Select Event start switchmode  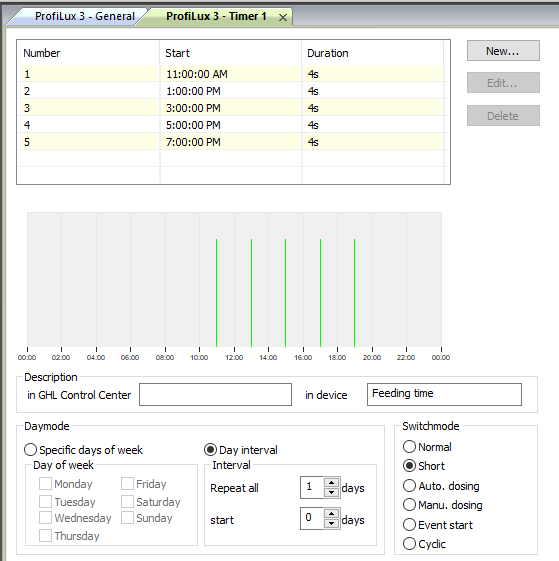coord(438,525)
